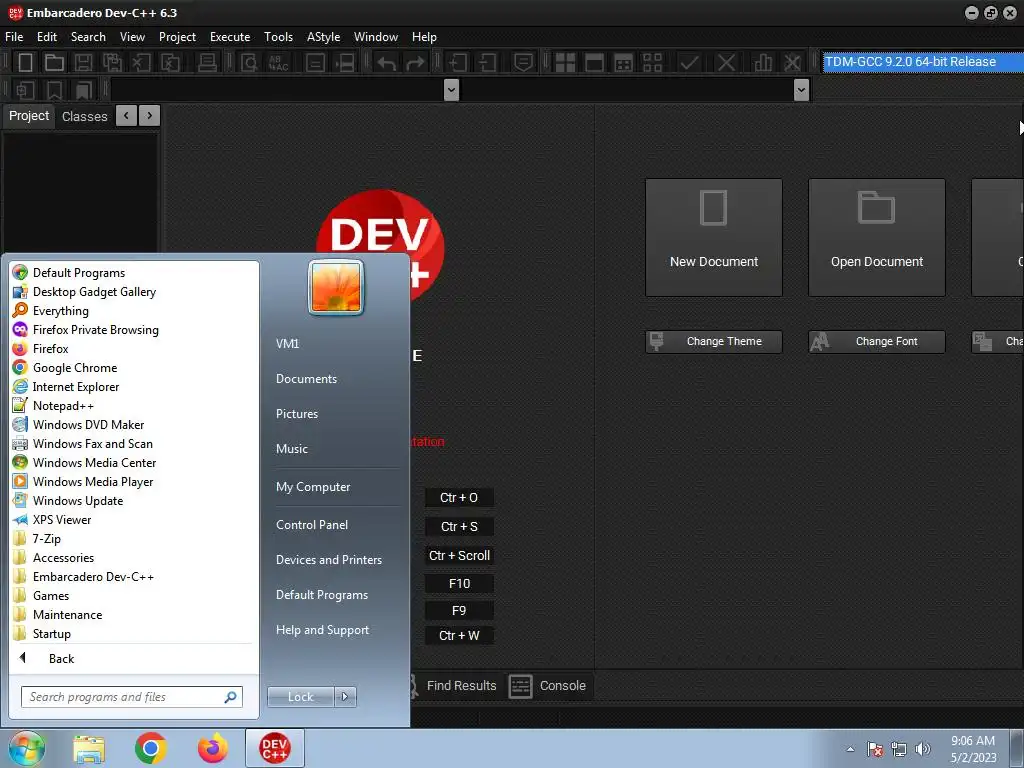Click the Save file toolbar icon
1024x768 pixels.
pyautogui.click(x=83, y=63)
